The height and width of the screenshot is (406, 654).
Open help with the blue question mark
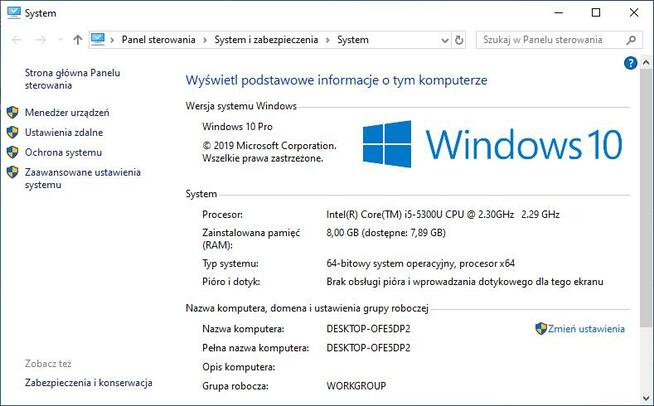pos(630,63)
